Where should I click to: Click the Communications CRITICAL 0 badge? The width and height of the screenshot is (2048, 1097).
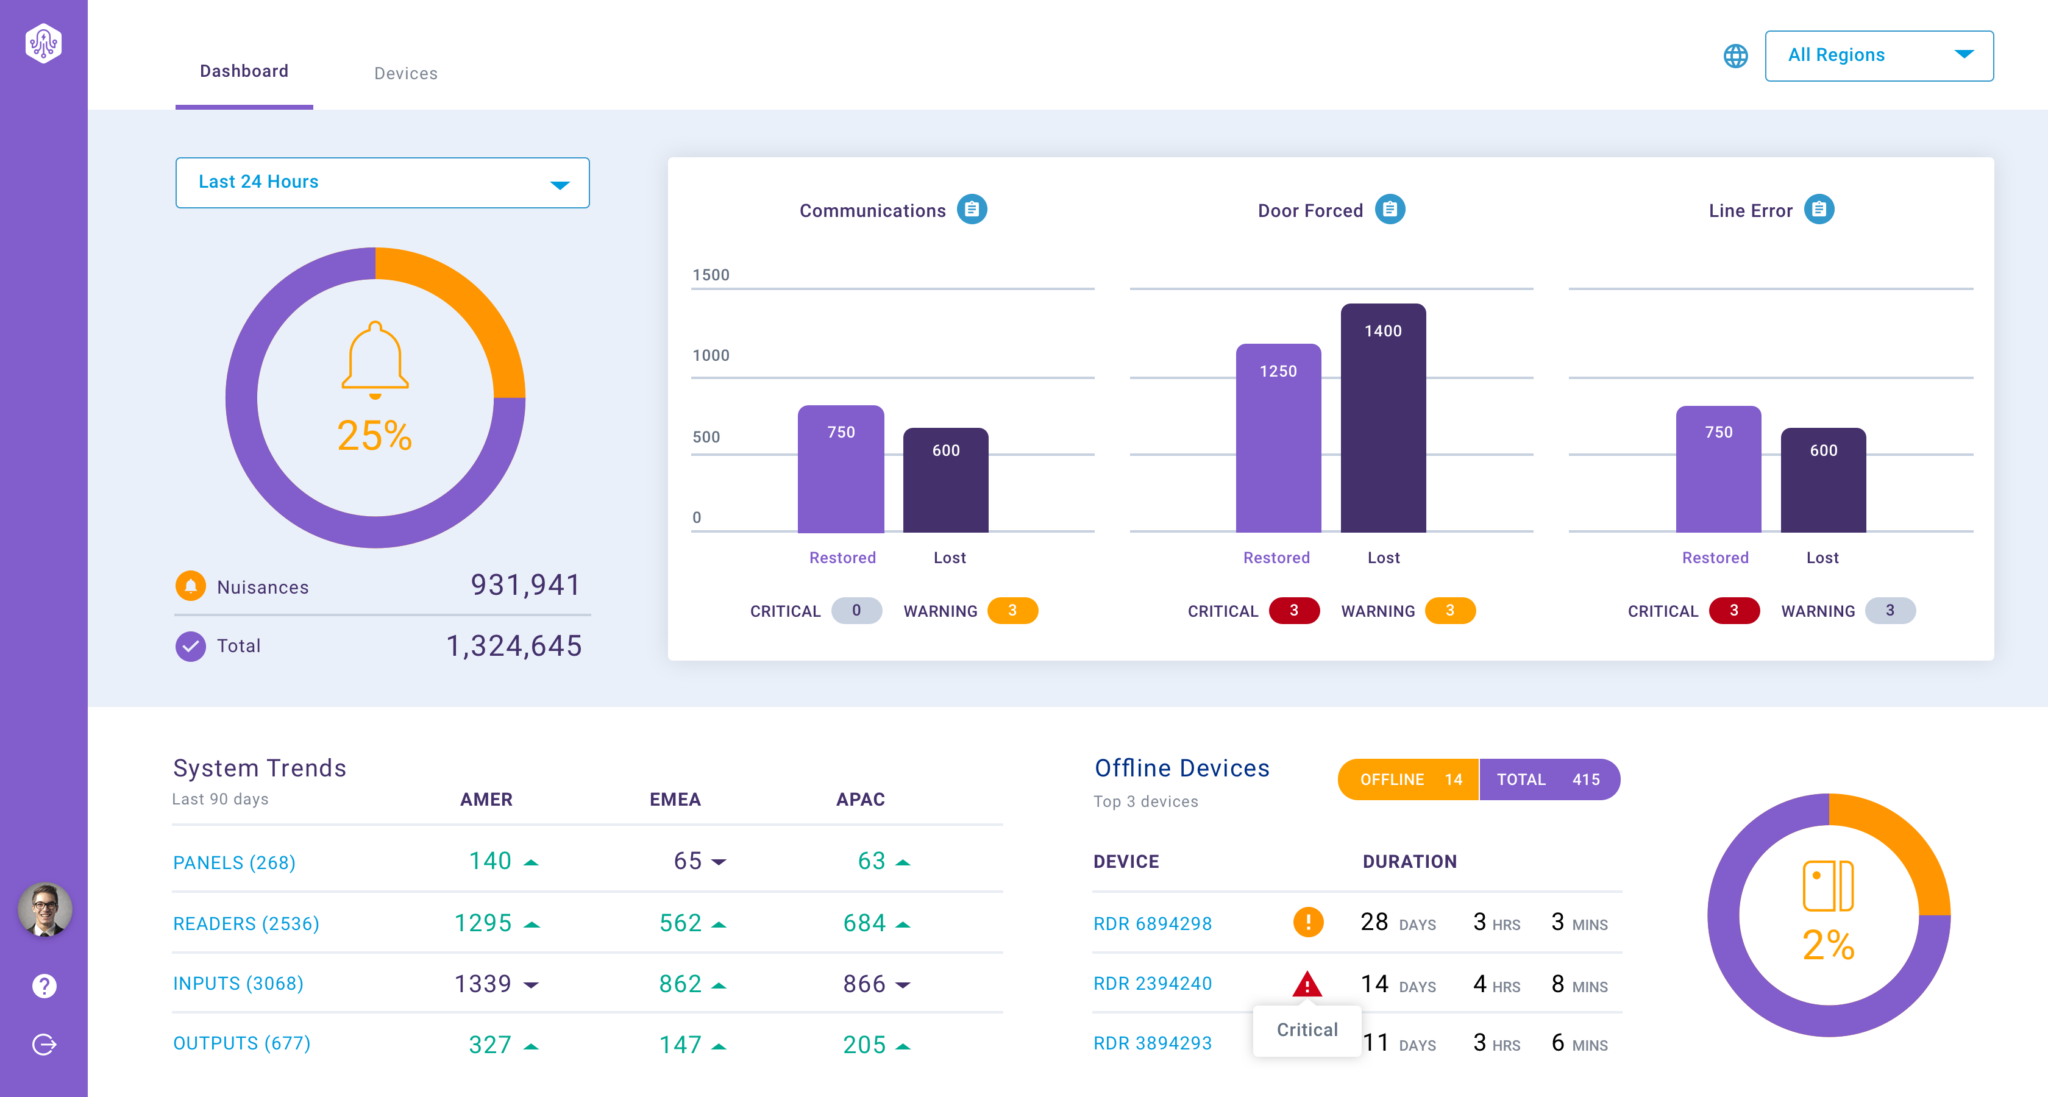click(857, 610)
